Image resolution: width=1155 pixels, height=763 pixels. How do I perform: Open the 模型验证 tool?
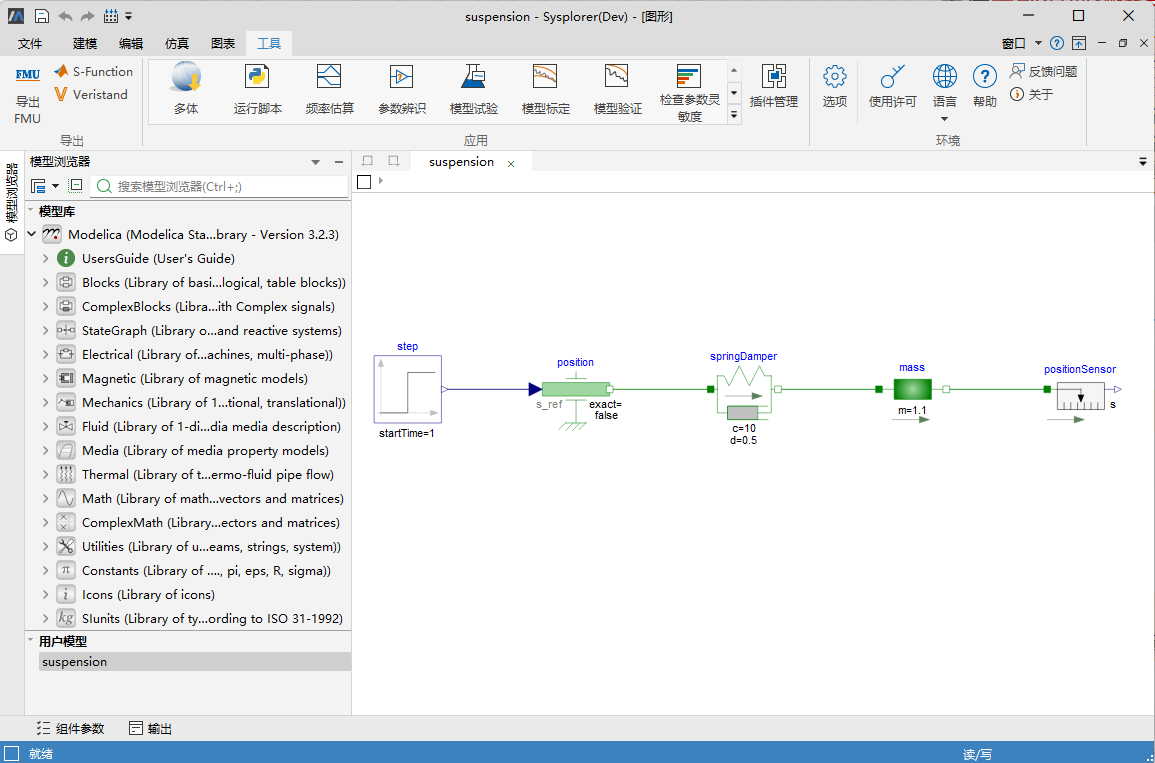pos(617,89)
